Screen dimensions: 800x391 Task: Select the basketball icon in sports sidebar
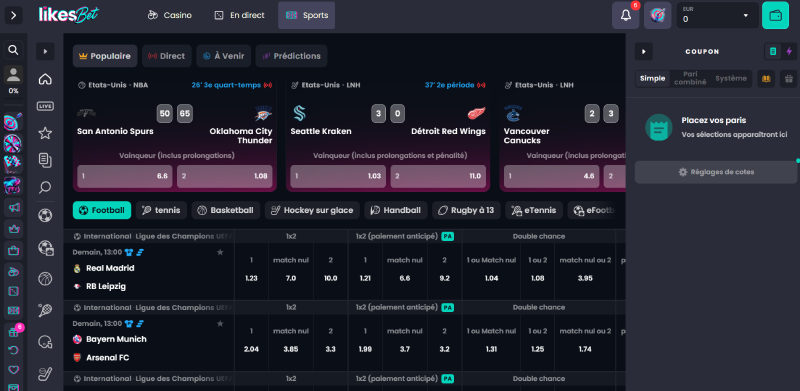[45, 279]
